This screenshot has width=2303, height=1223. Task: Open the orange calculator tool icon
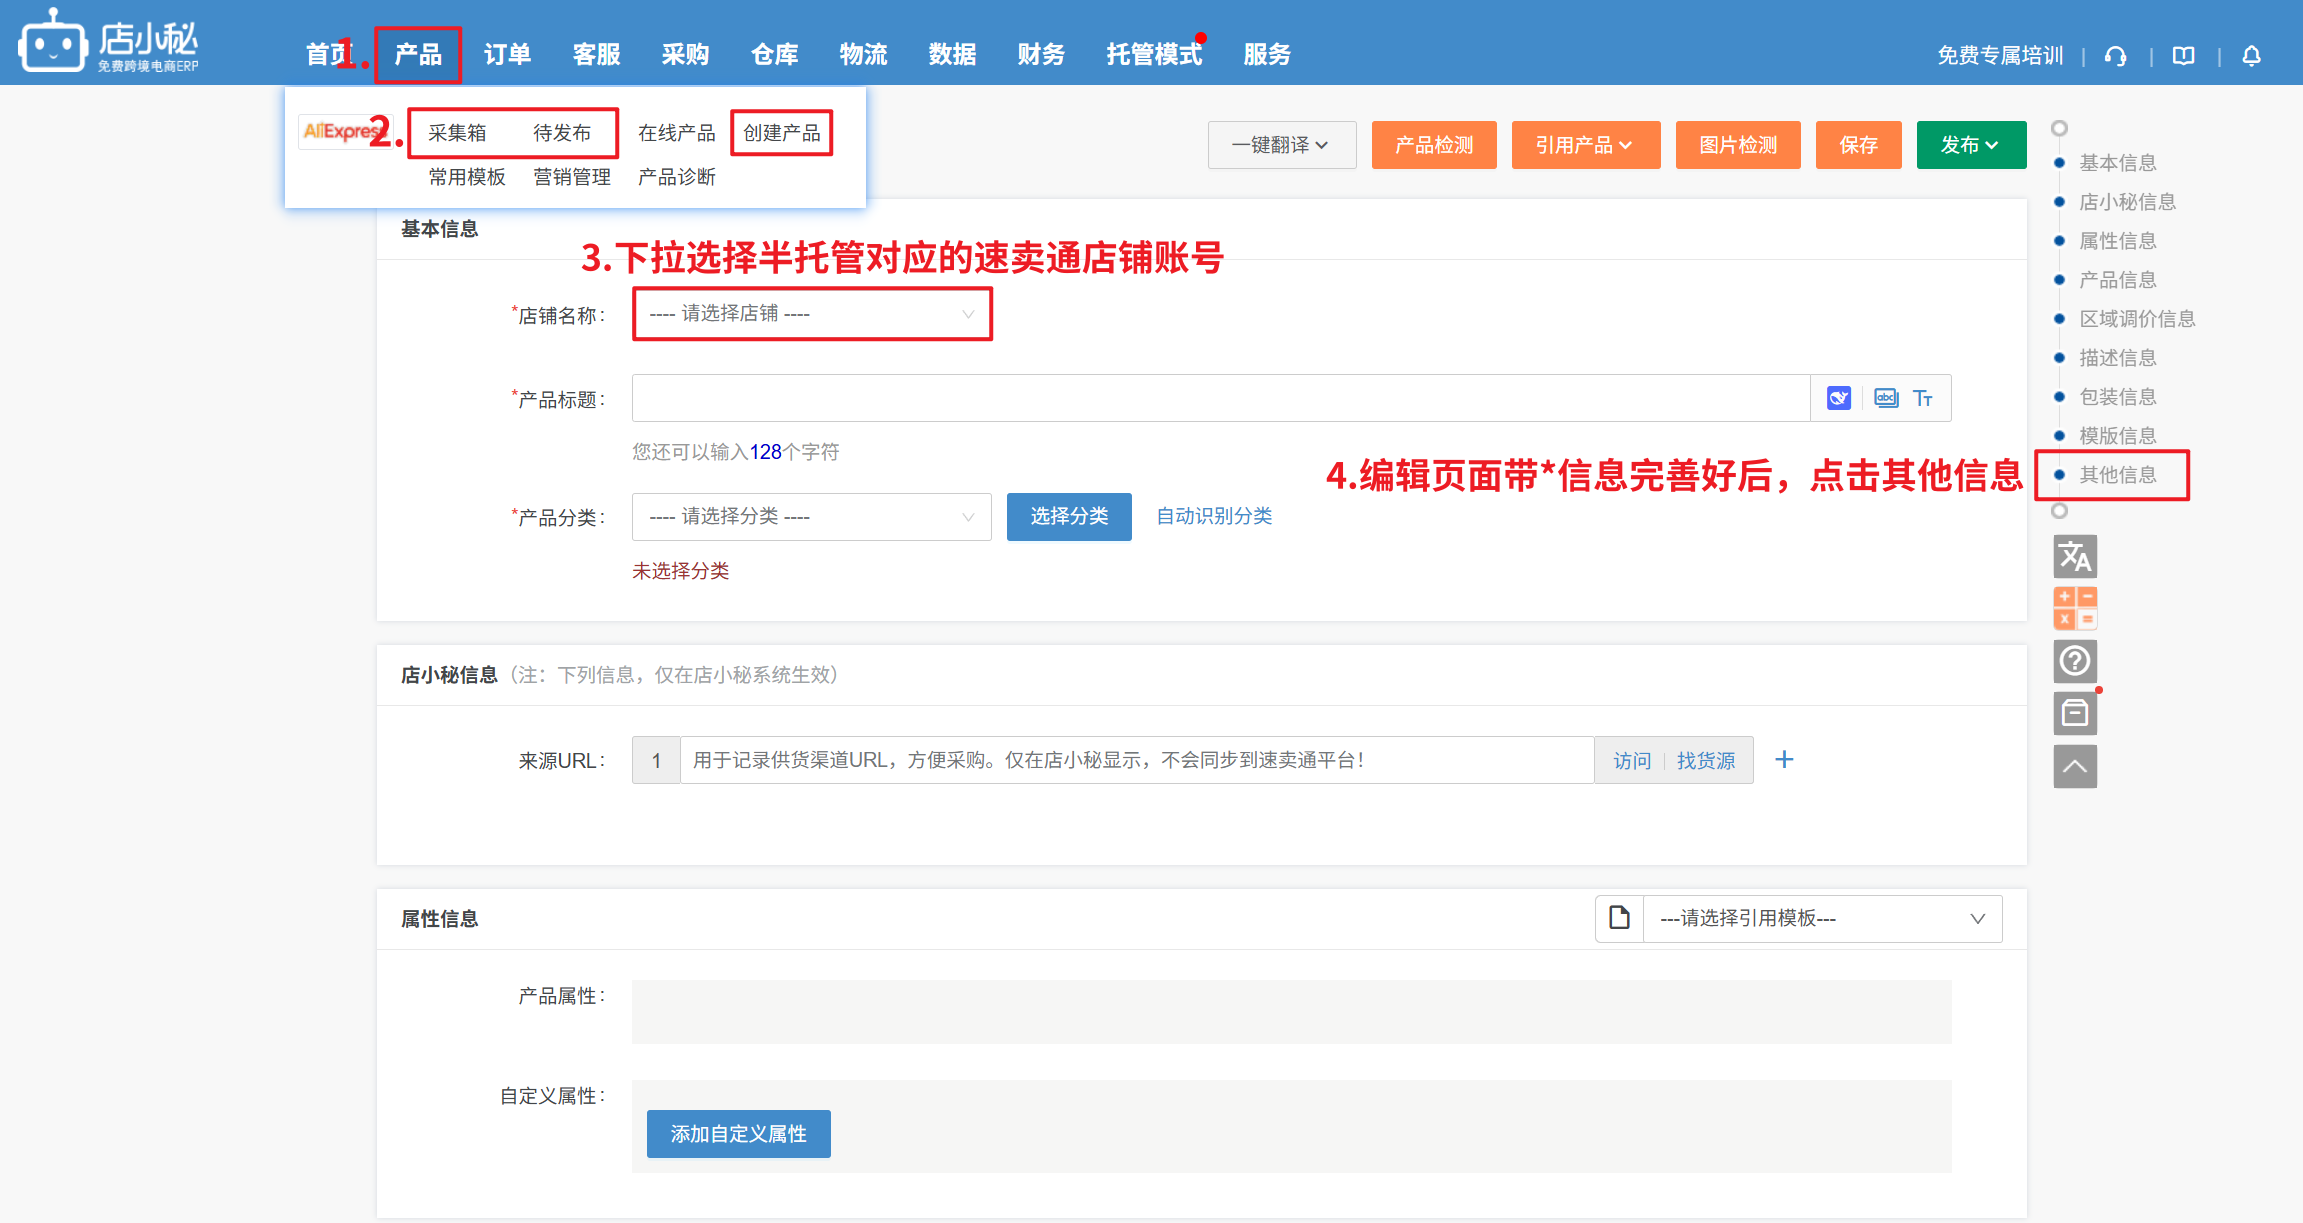click(2075, 608)
